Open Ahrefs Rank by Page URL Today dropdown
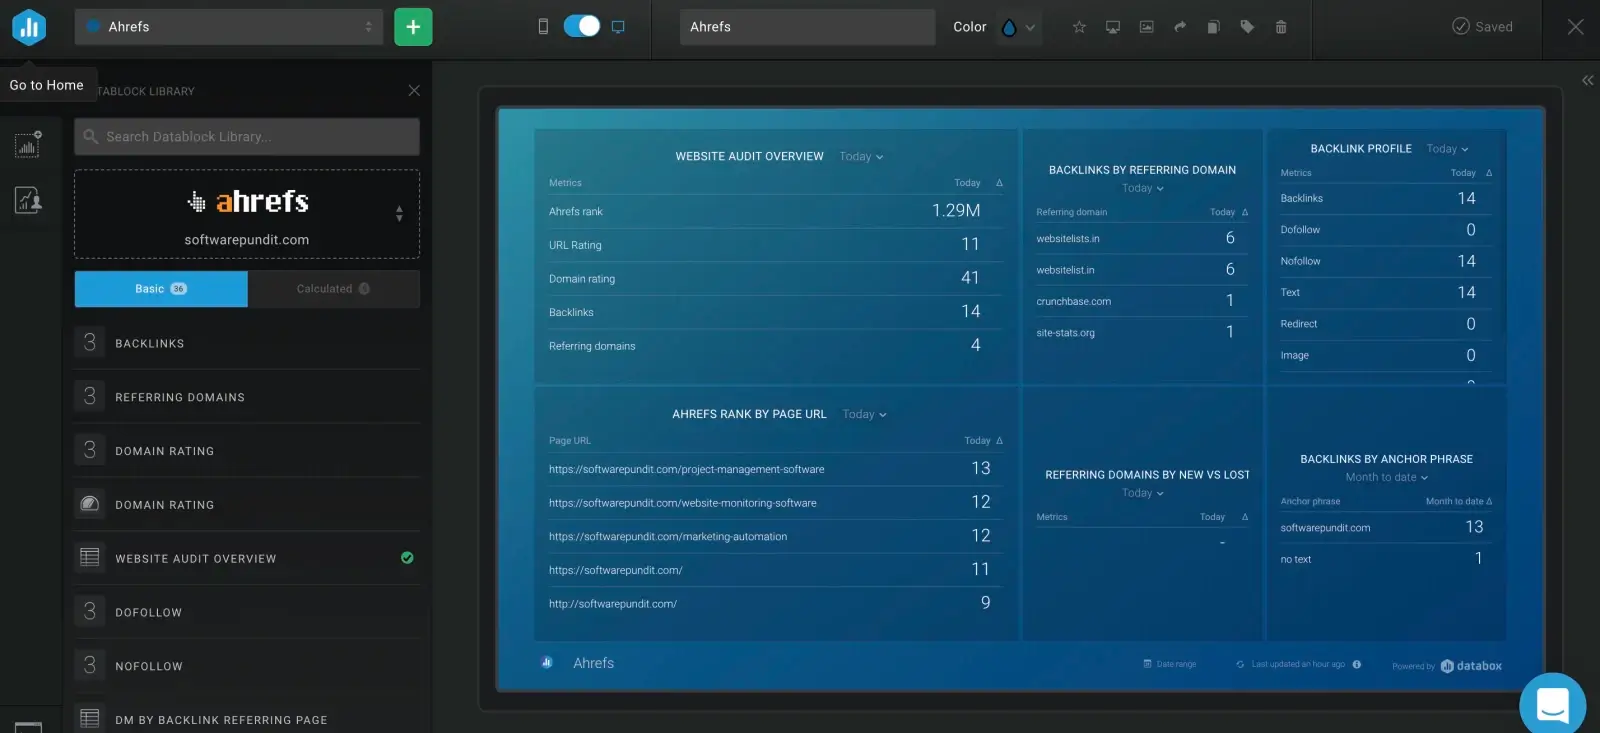The height and width of the screenshot is (733, 1600). (x=864, y=414)
